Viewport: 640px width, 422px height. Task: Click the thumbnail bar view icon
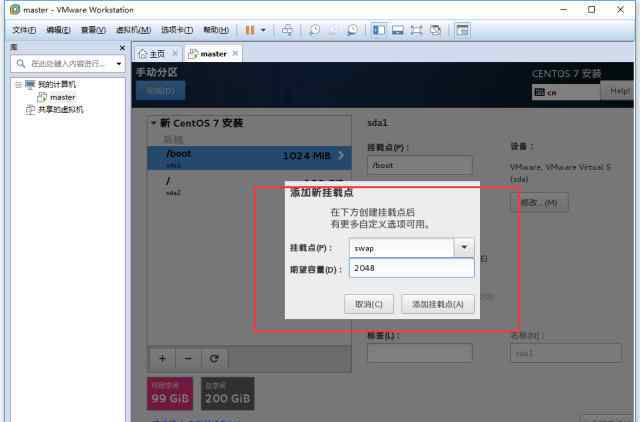pos(398,30)
